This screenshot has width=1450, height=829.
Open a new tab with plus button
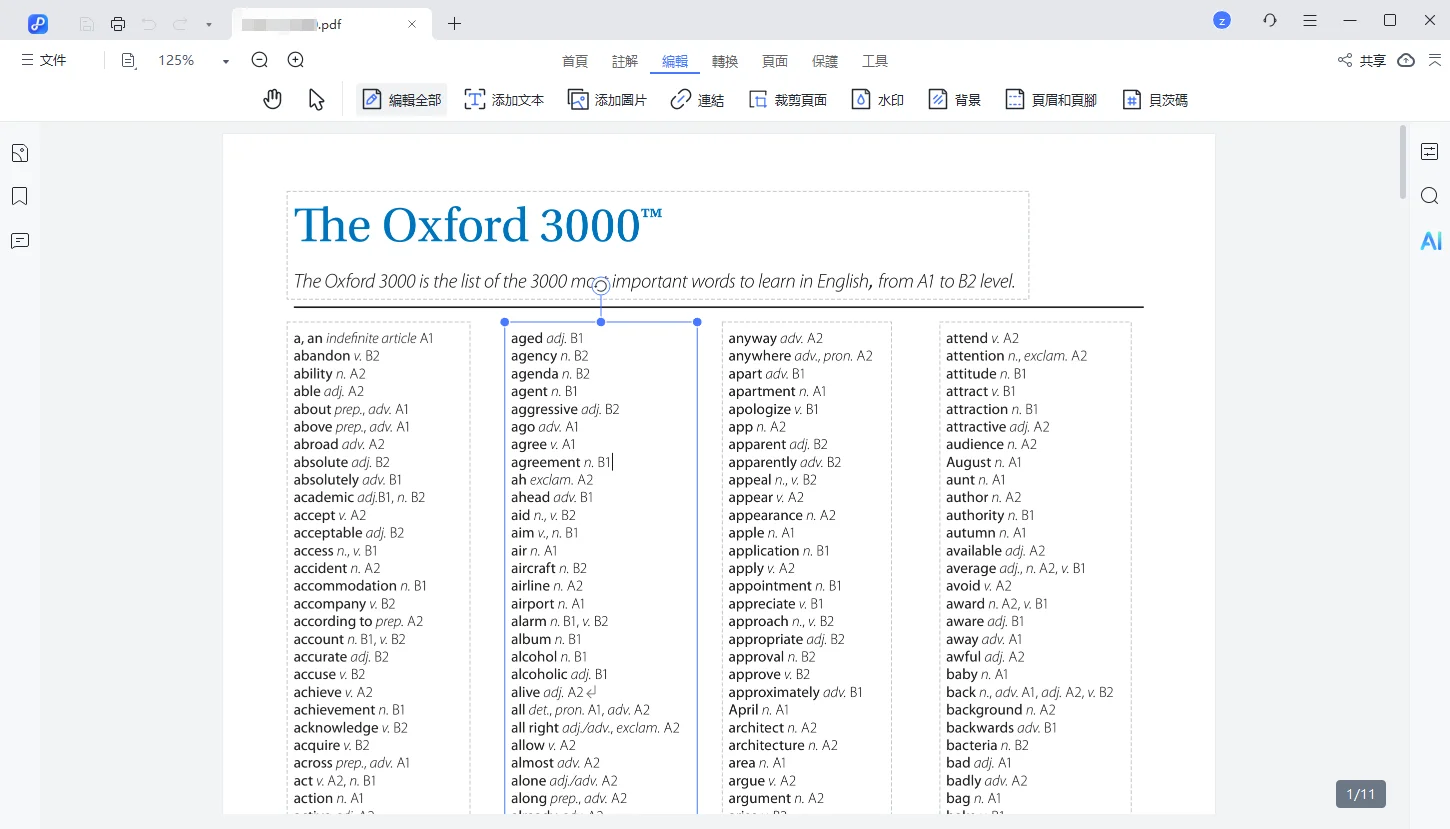tap(455, 24)
